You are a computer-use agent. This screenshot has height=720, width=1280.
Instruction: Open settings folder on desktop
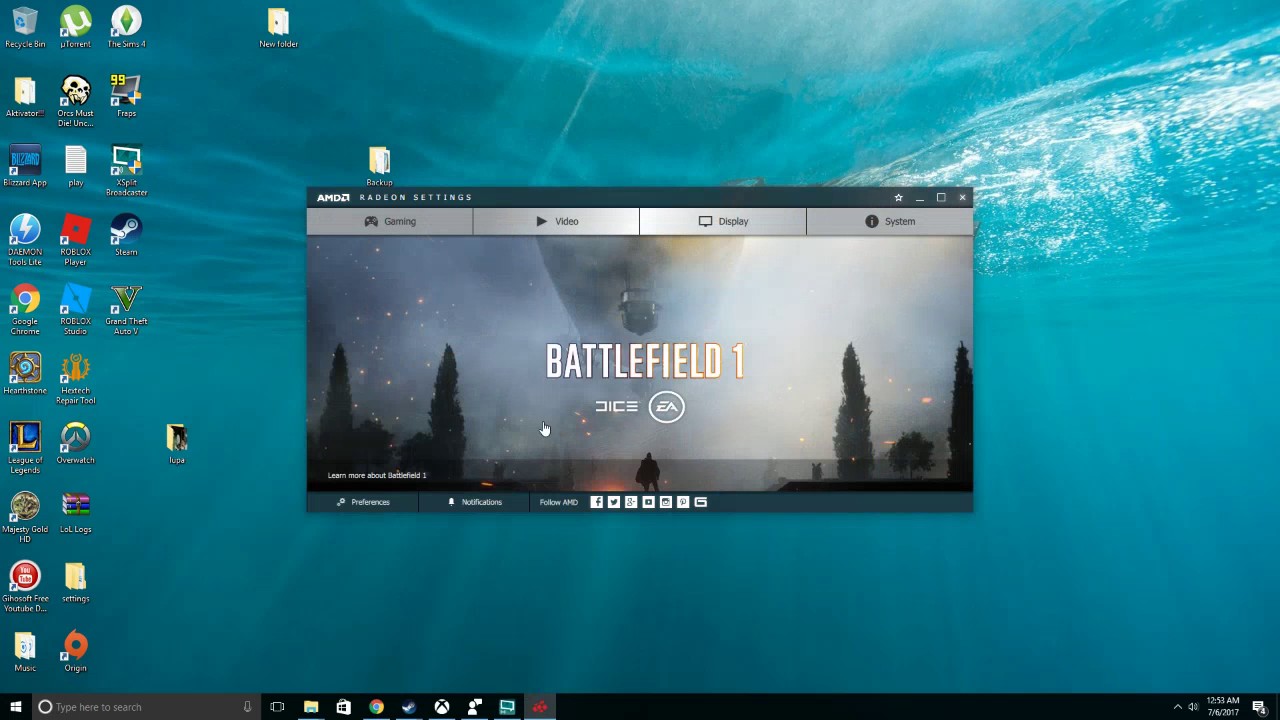(x=75, y=581)
